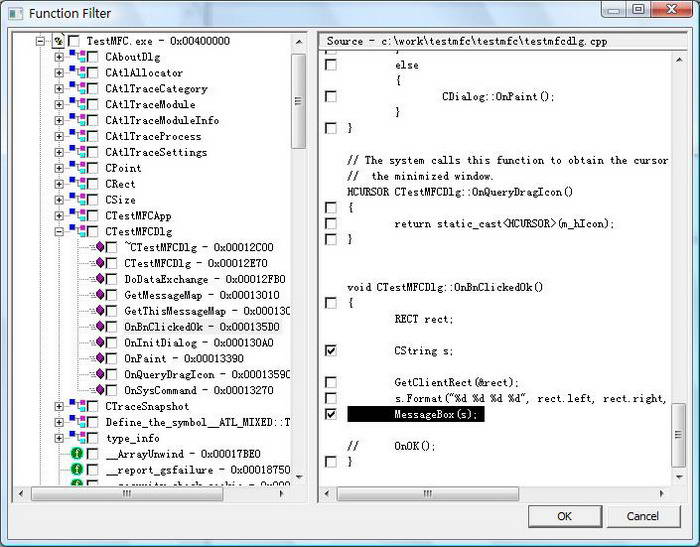Click the source panel scroll-down arrow
Image resolution: width=700 pixels, height=547 pixels.
(x=679, y=477)
